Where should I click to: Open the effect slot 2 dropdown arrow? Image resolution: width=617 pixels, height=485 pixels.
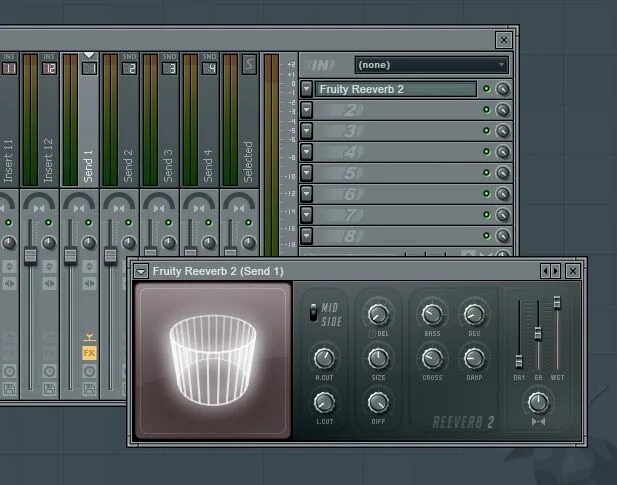(x=307, y=110)
